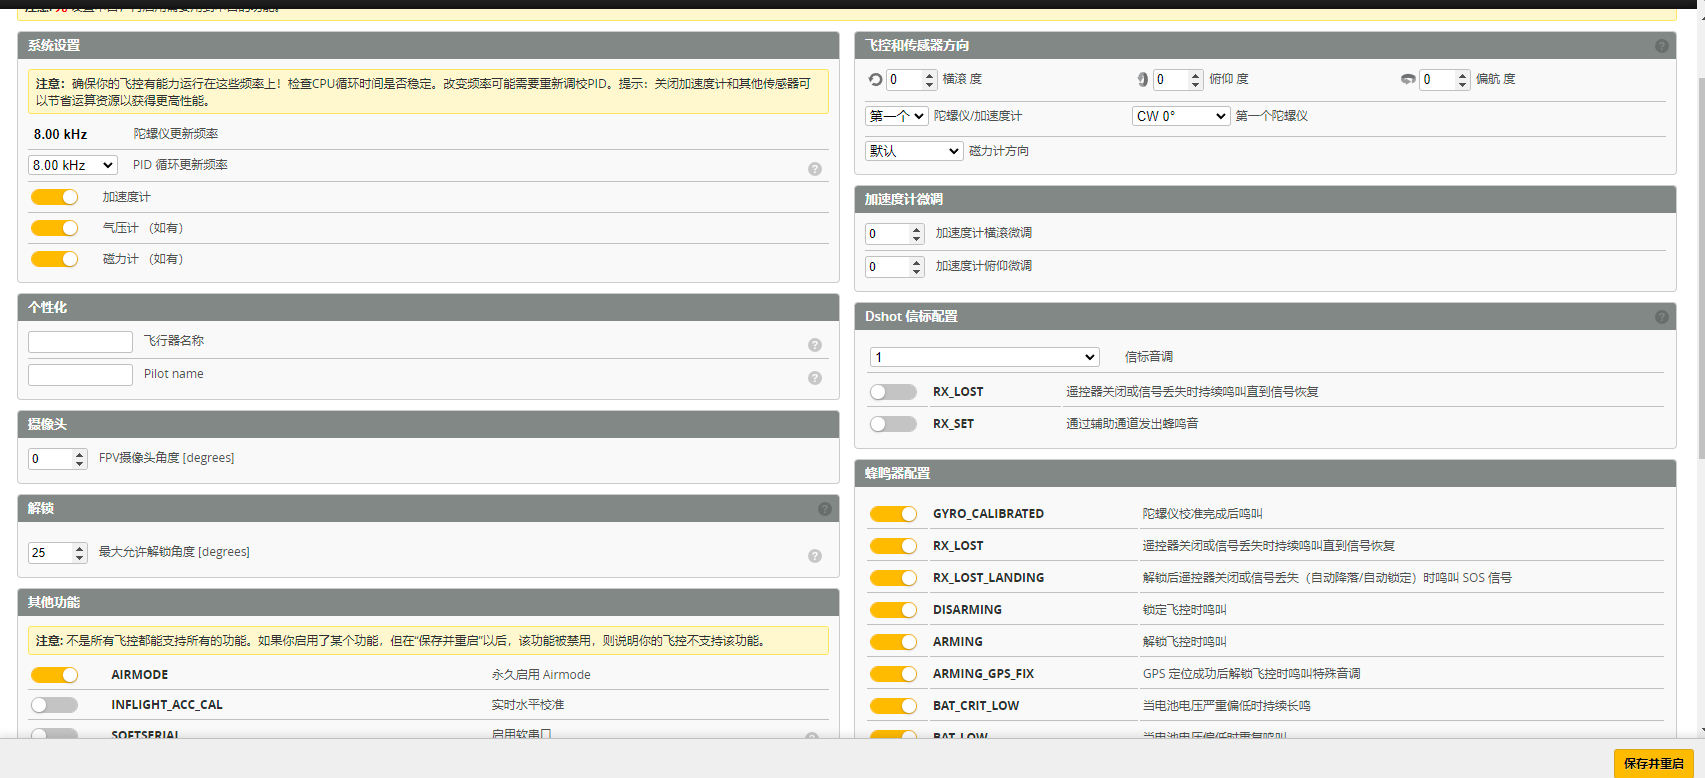Viewport: 1705px width, 778px height.
Task: Turn off GYRO_CALIBRATED beeper toggle
Action: point(893,514)
